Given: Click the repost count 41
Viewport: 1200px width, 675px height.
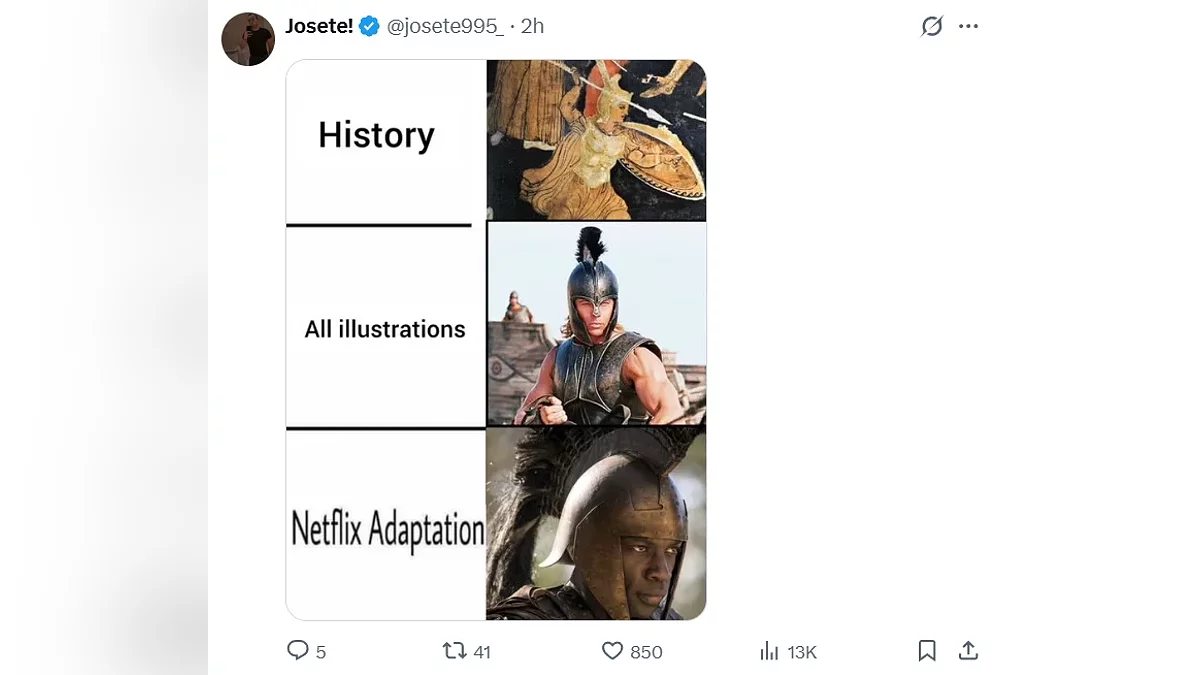Looking at the screenshot, I should 482,652.
